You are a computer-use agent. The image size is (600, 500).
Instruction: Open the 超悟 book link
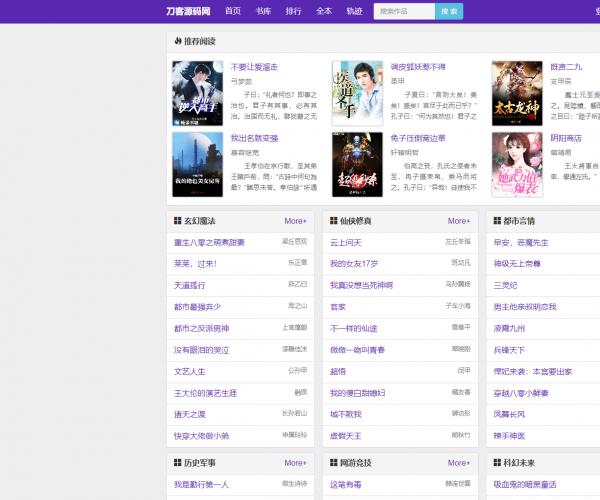click(338, 371)
